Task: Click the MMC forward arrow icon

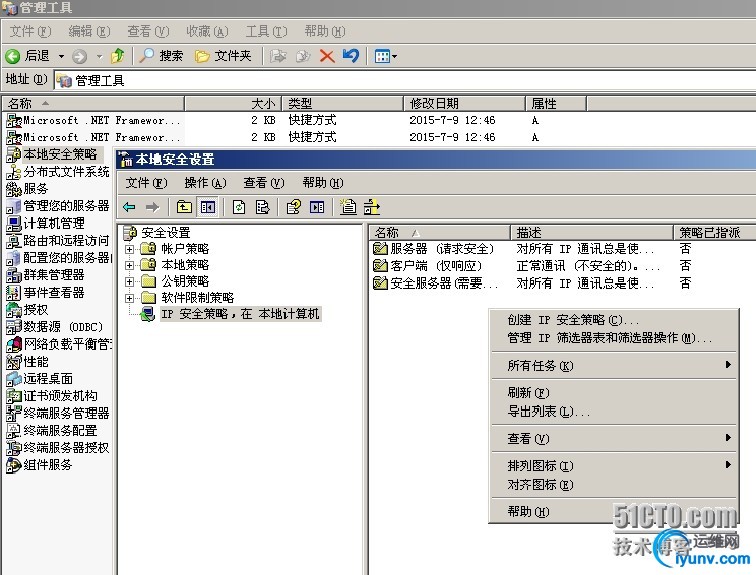Action: pyautogui.click(x=152, y=207)
